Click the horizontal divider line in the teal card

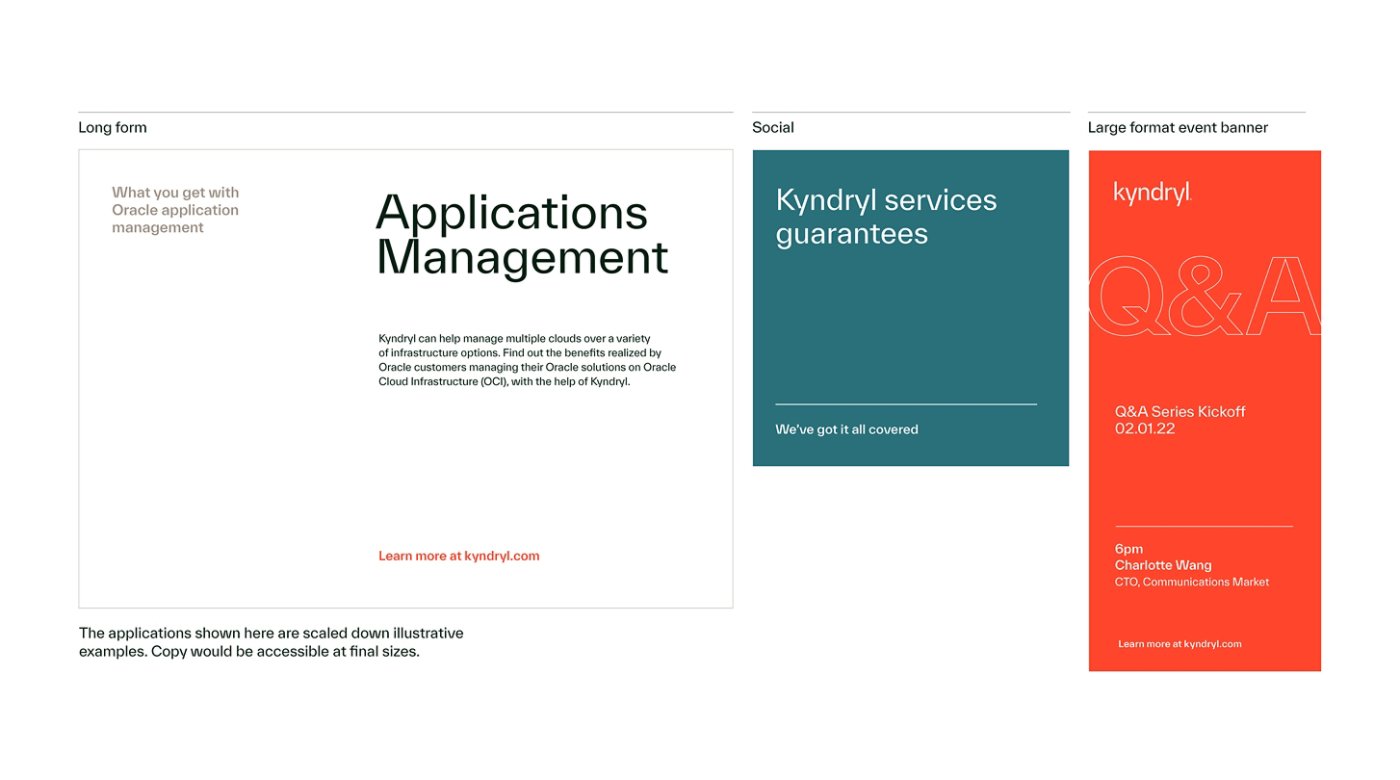[905, 404]
